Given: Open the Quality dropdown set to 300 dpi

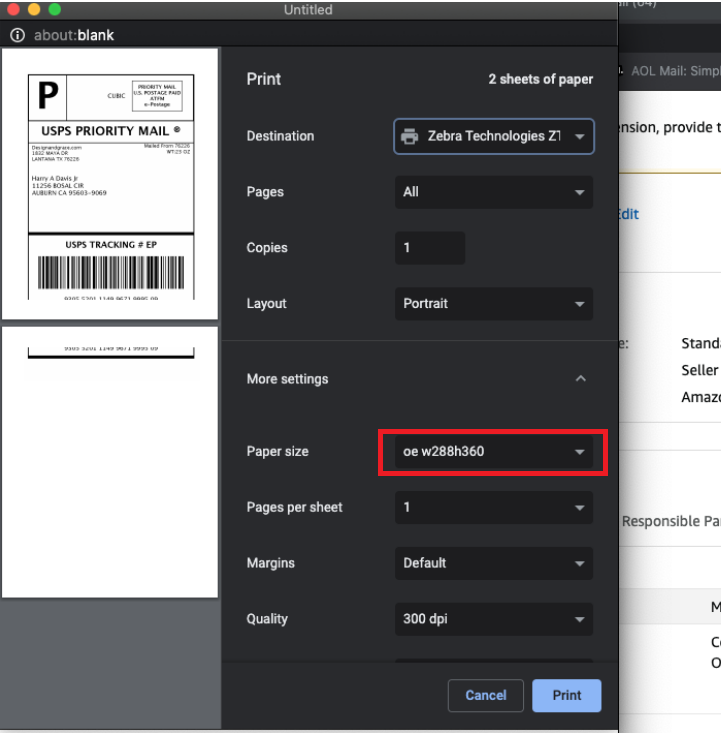Looking at the screenshot, I should click(x=494, y=619).
